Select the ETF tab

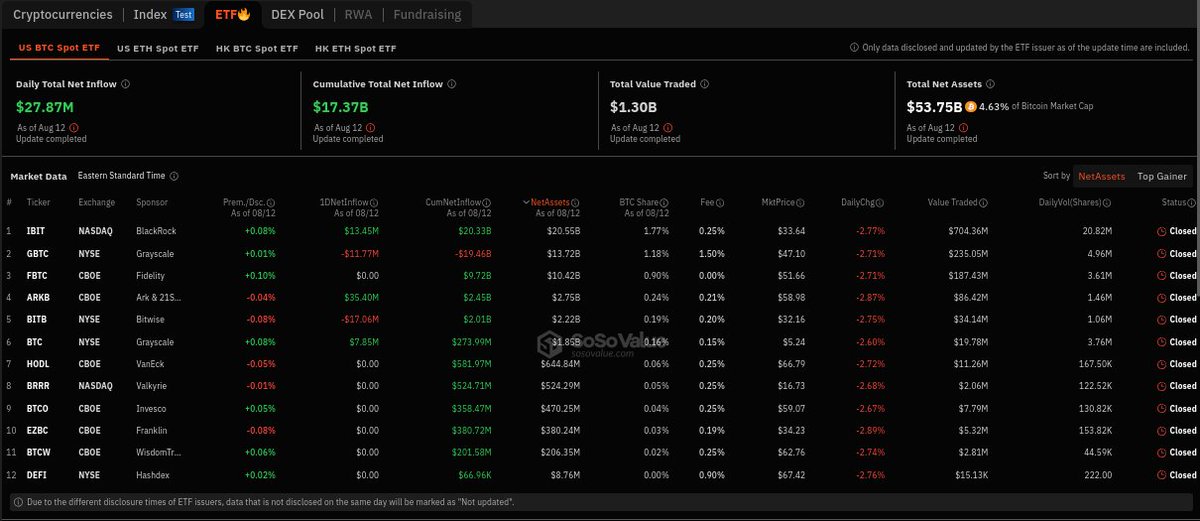232,14
